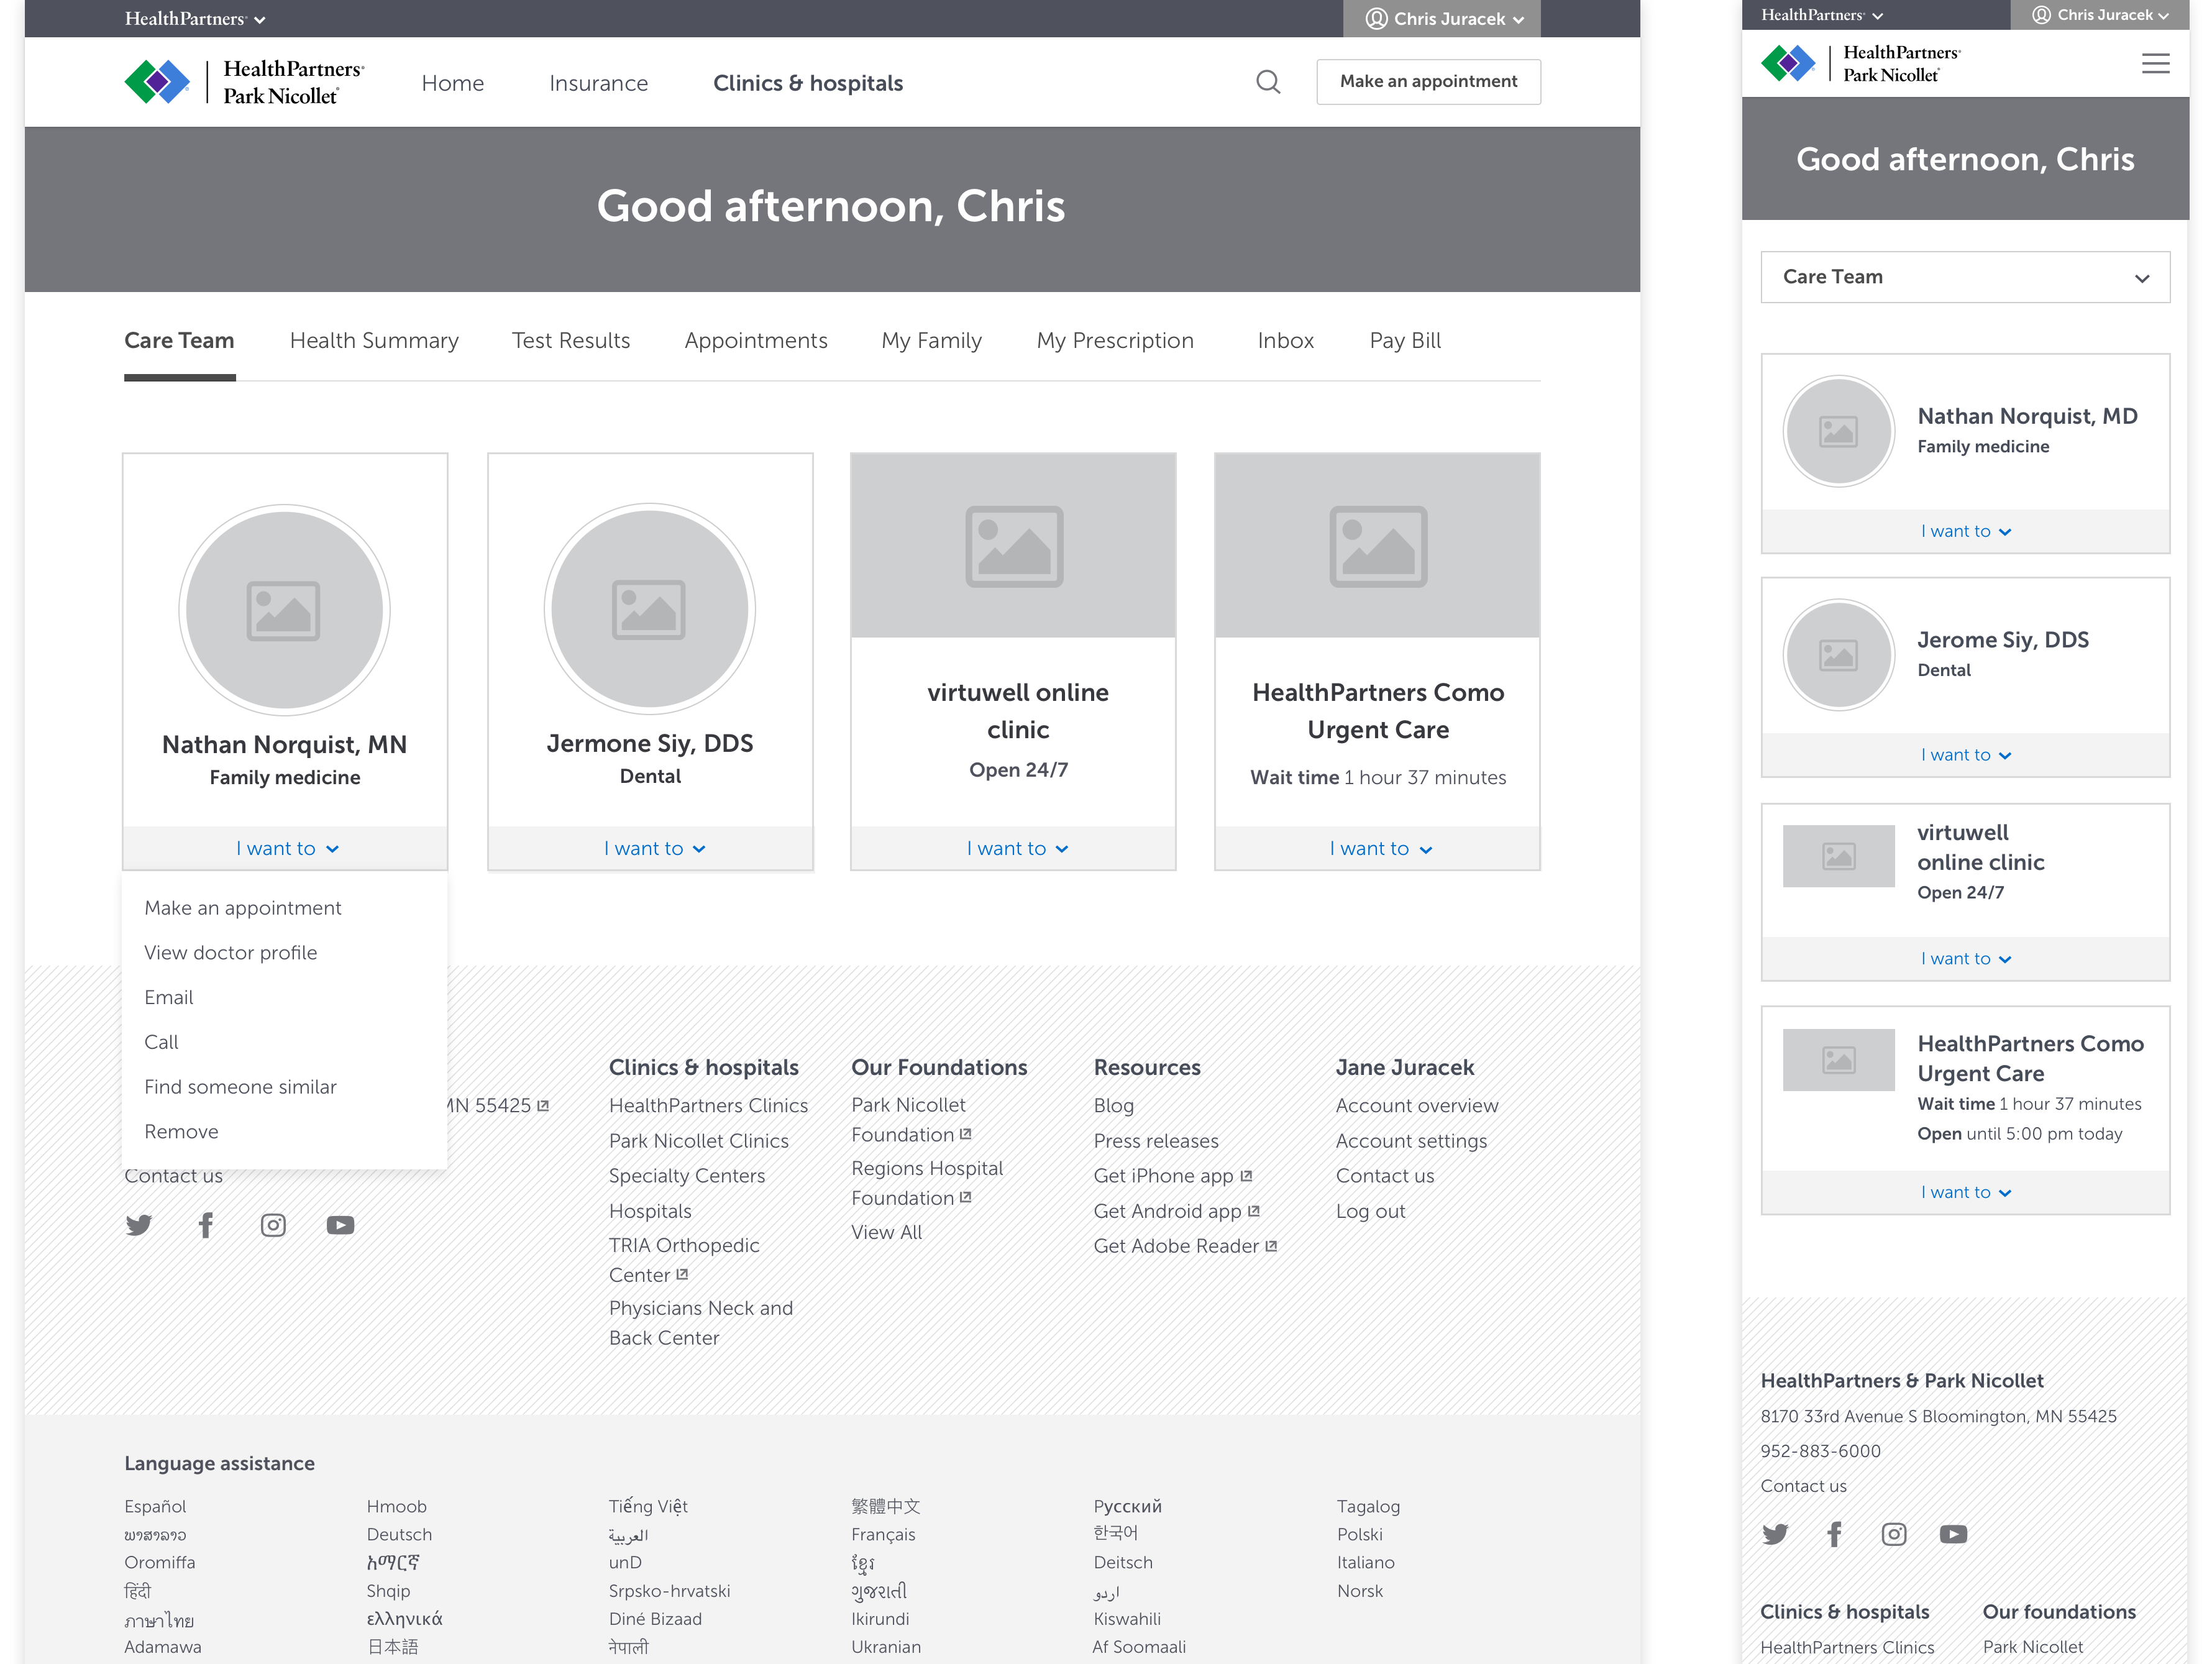The width and height of the screenshot is (2212, 1664).
Task: Click Nathan Norquist's profile photo on desktop card
Action: coord(284,610)
